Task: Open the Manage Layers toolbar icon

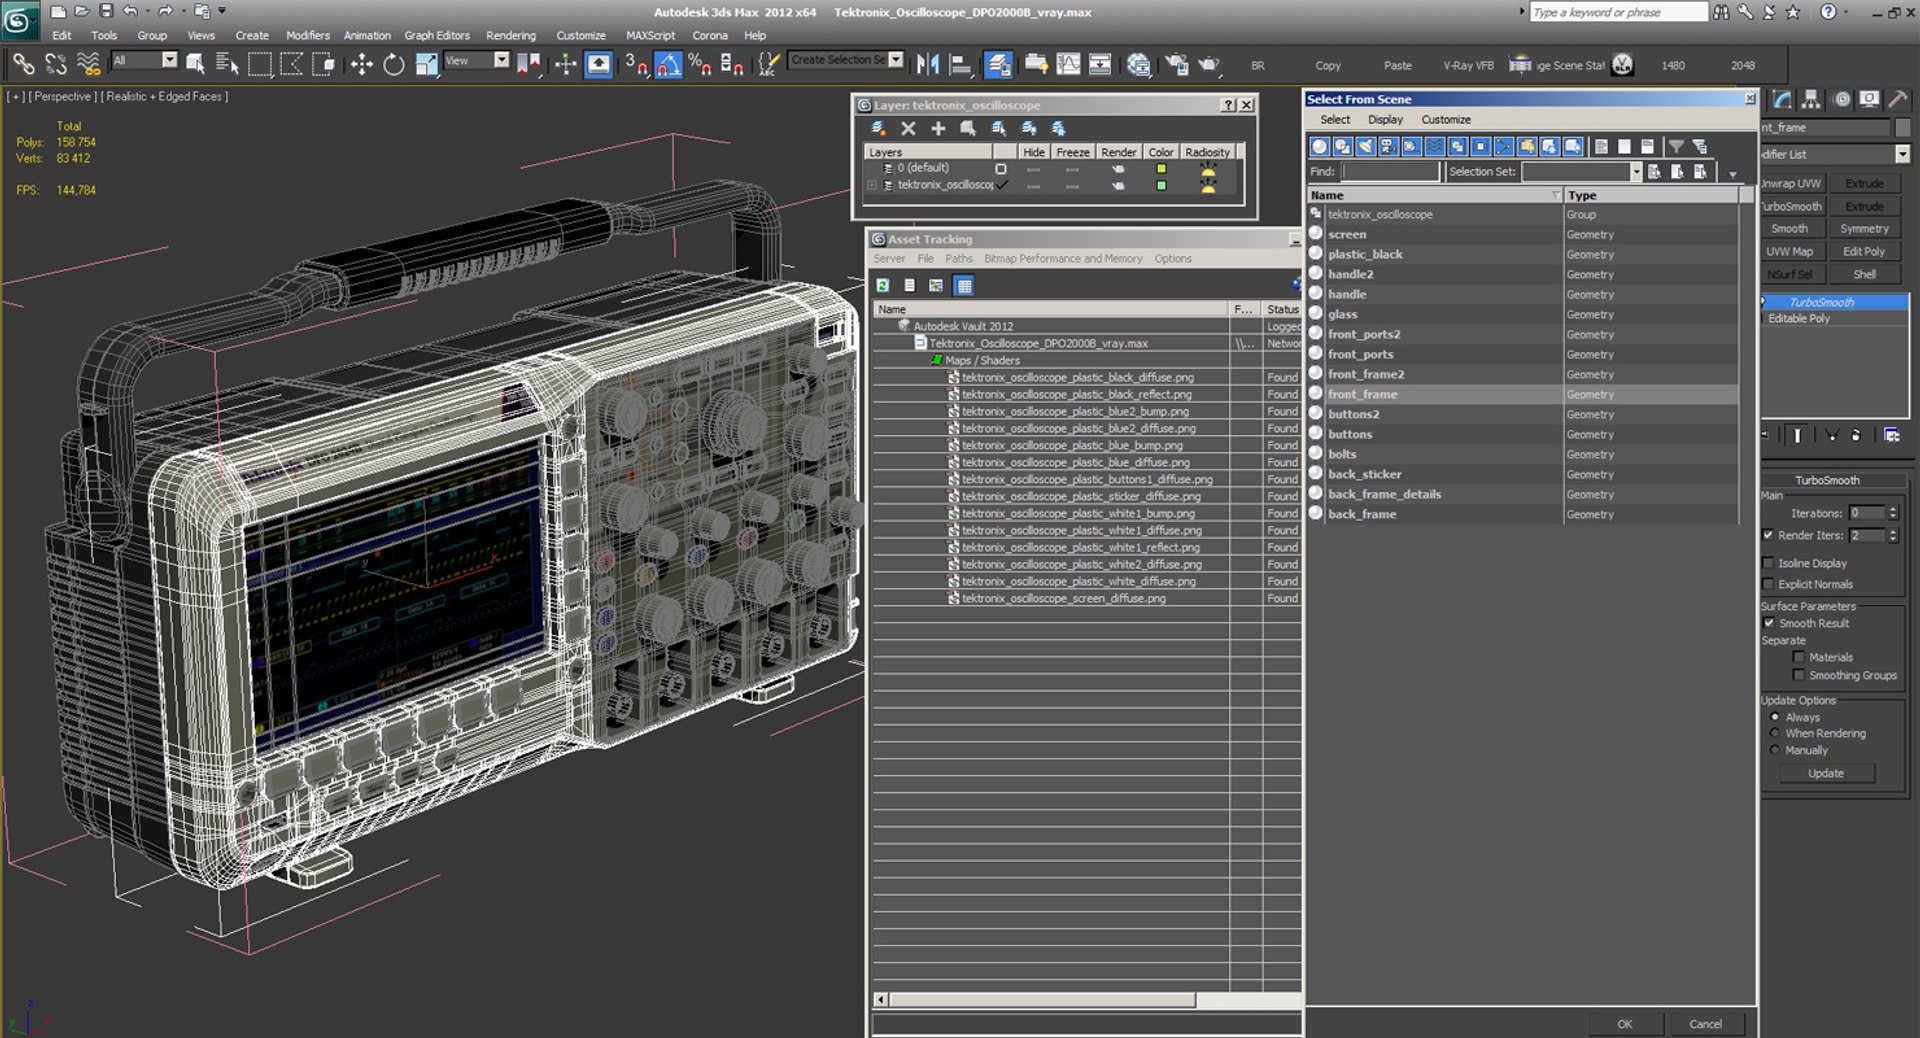Action: click(x=997, y=65)
